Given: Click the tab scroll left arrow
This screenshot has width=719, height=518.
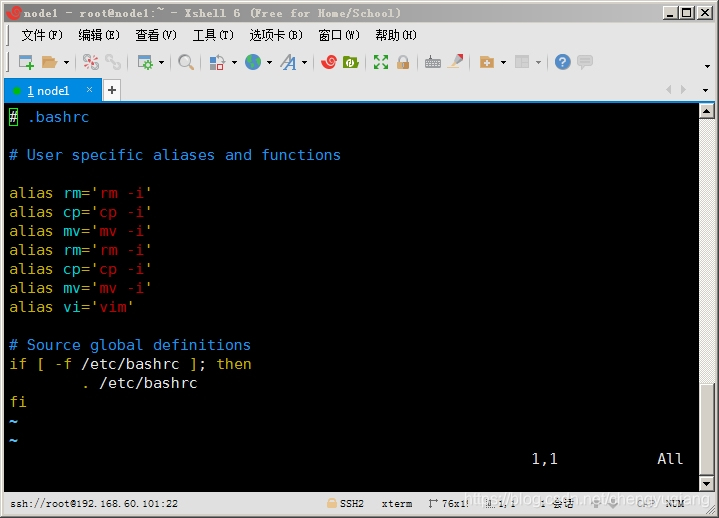Looking at the screenshot, I should pos(669,89).
